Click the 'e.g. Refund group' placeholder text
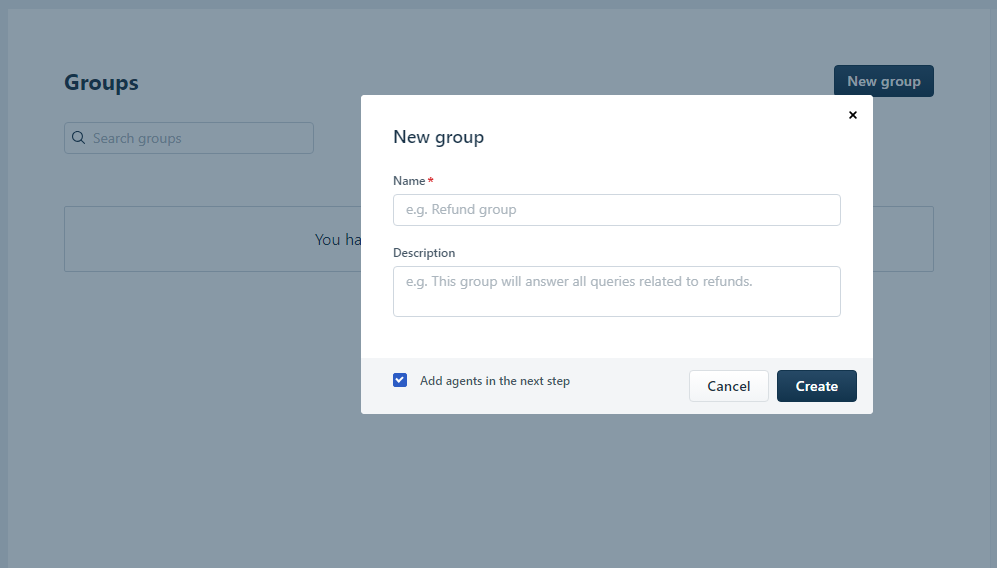Screen dimensions: 997x568 pyautogui.click(x=461, y=210)
